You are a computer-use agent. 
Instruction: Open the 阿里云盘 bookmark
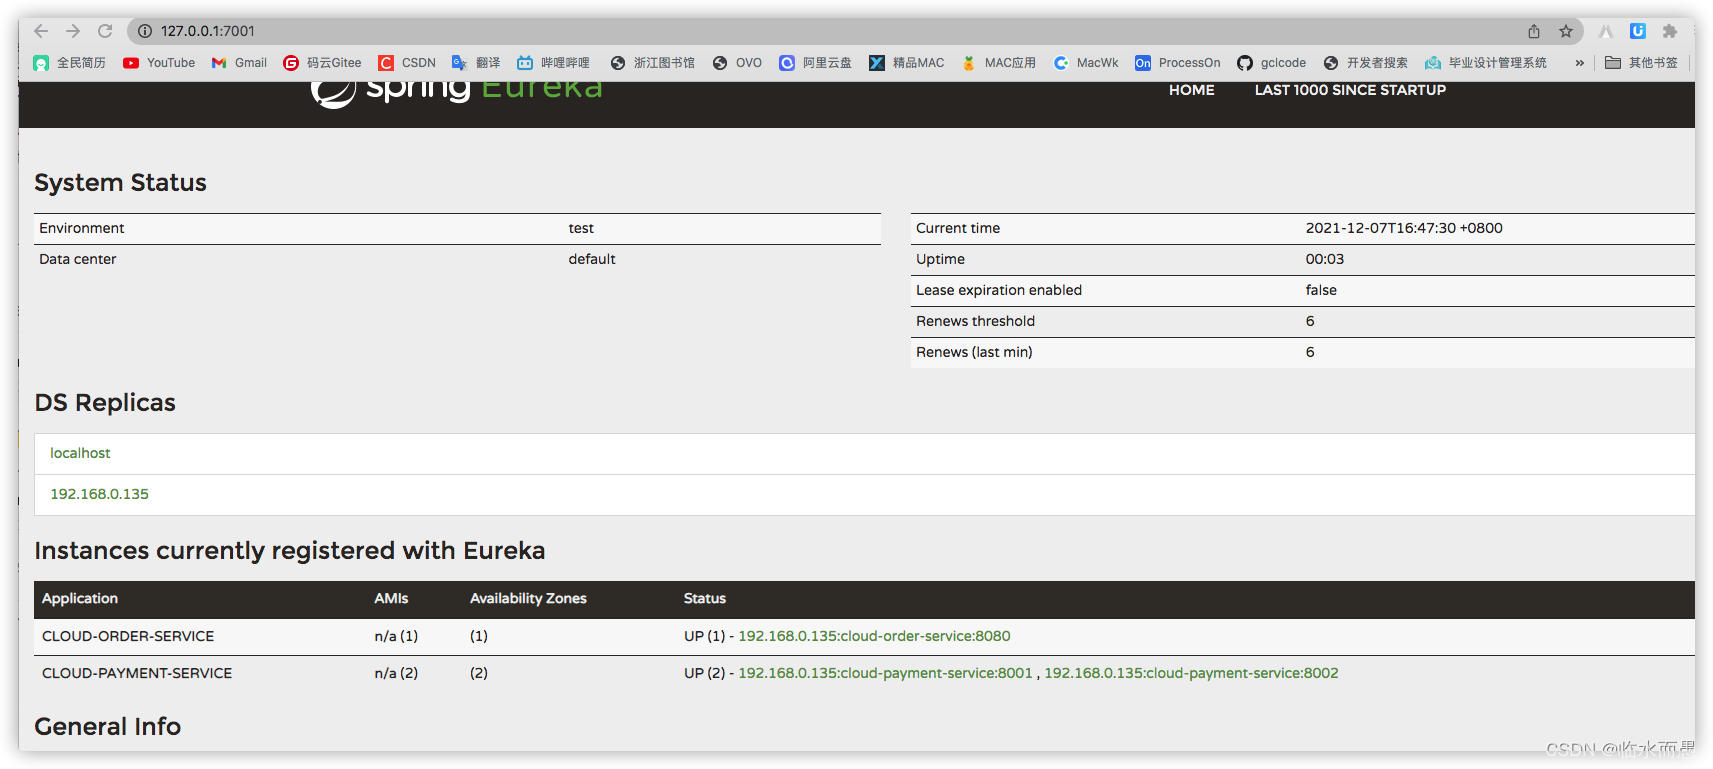point(815,63)
